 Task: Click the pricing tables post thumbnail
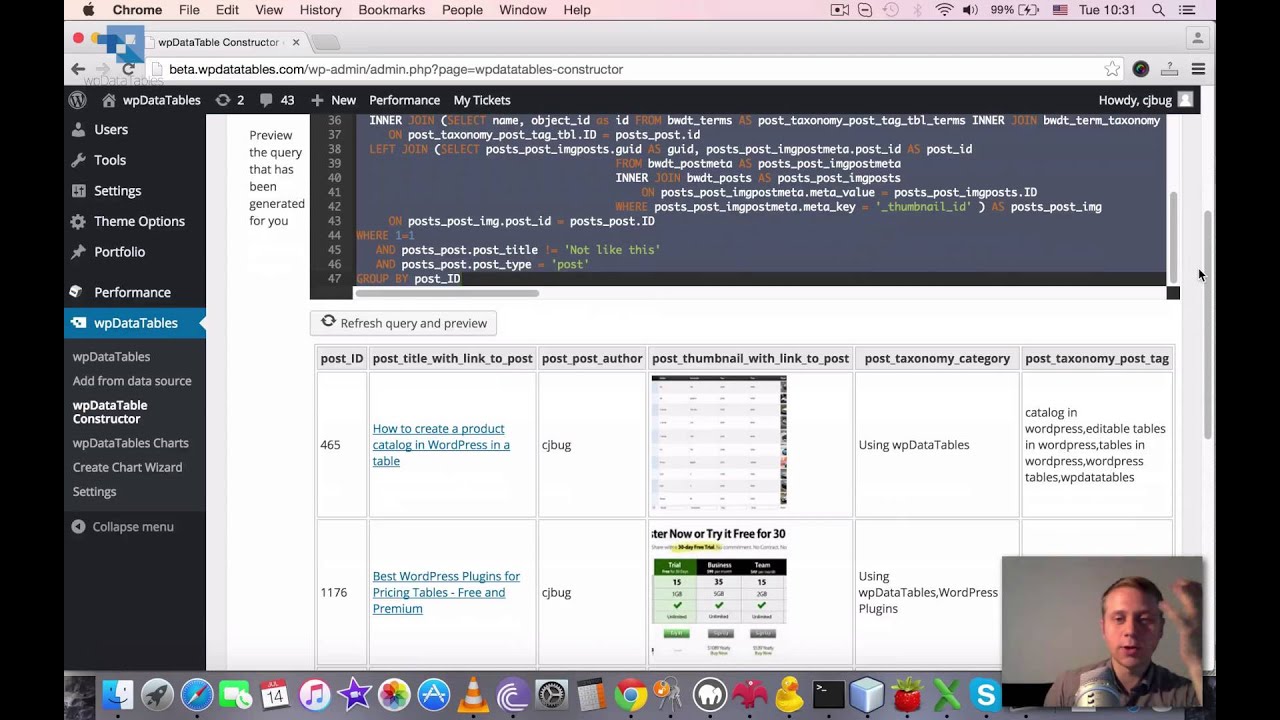(x=719, y=592)
